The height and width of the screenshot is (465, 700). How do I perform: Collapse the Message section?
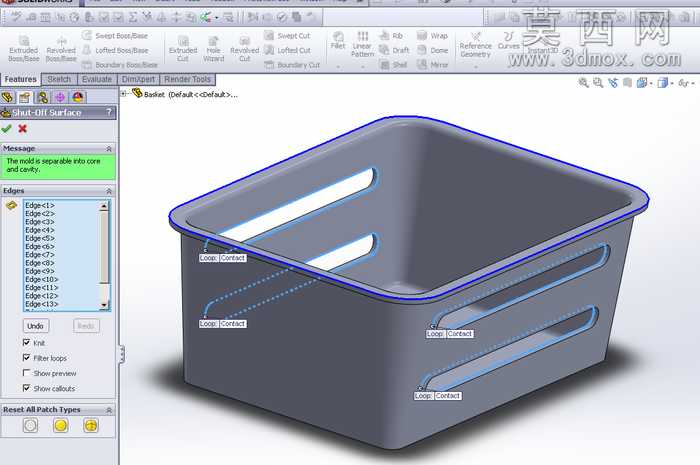[109, 148]
